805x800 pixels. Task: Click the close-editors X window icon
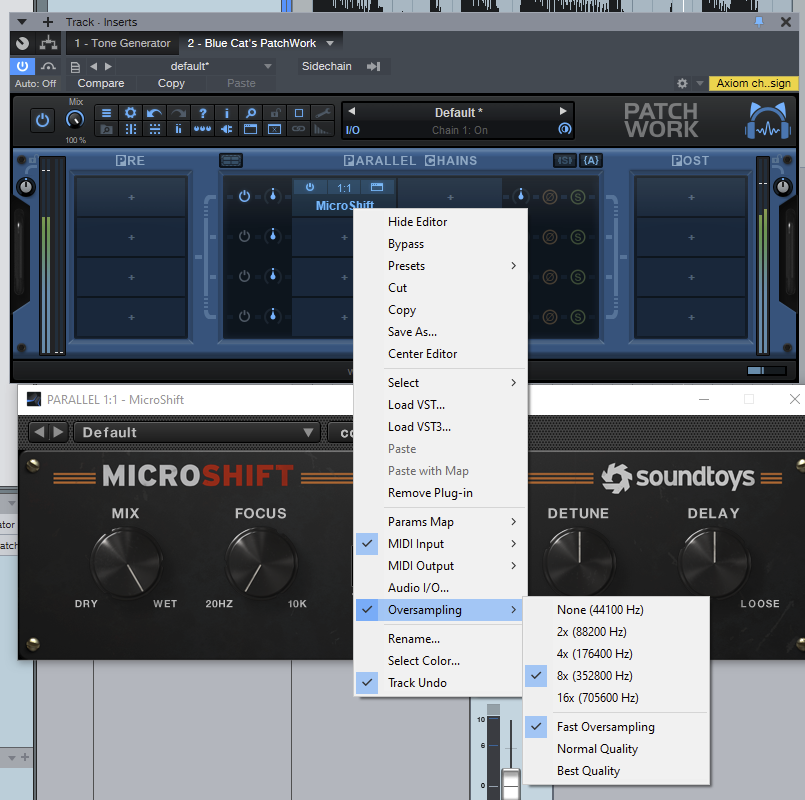275,129
